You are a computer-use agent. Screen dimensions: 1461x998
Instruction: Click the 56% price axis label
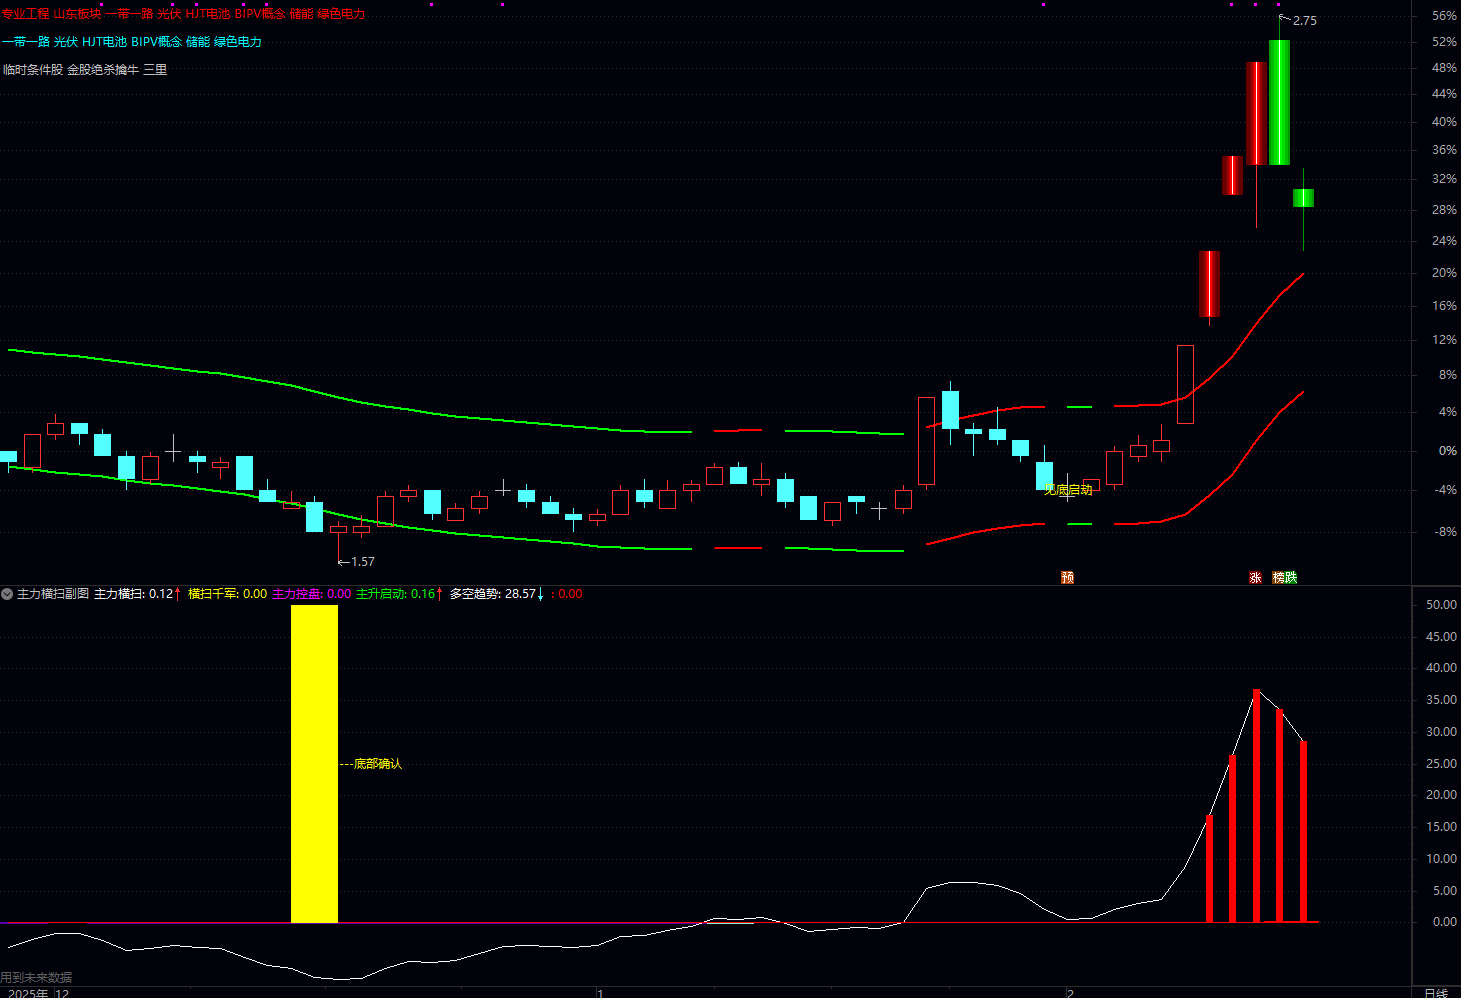coord(1444,16)
